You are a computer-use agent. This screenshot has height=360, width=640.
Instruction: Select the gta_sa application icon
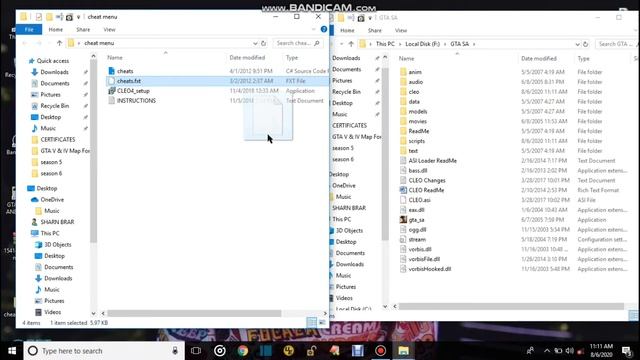coord(403,220)
